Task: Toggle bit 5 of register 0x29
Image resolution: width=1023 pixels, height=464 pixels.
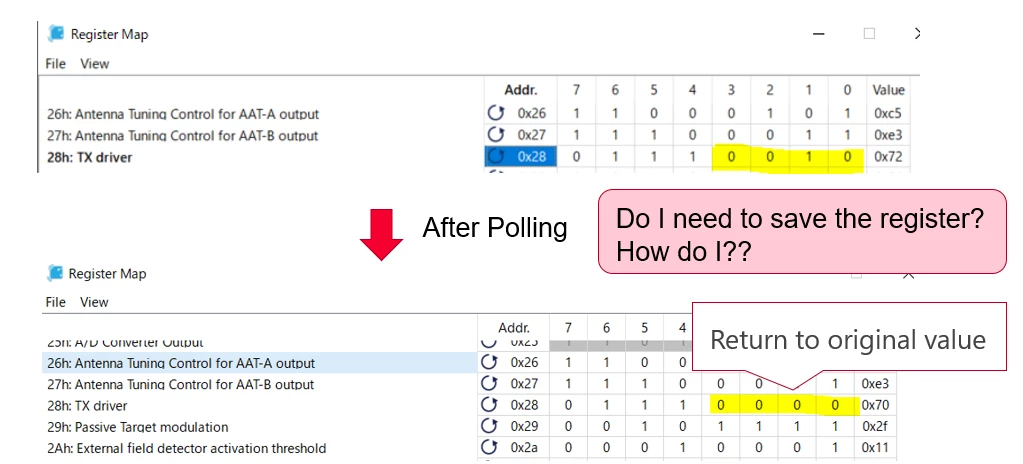Action: tap(645, 427)
